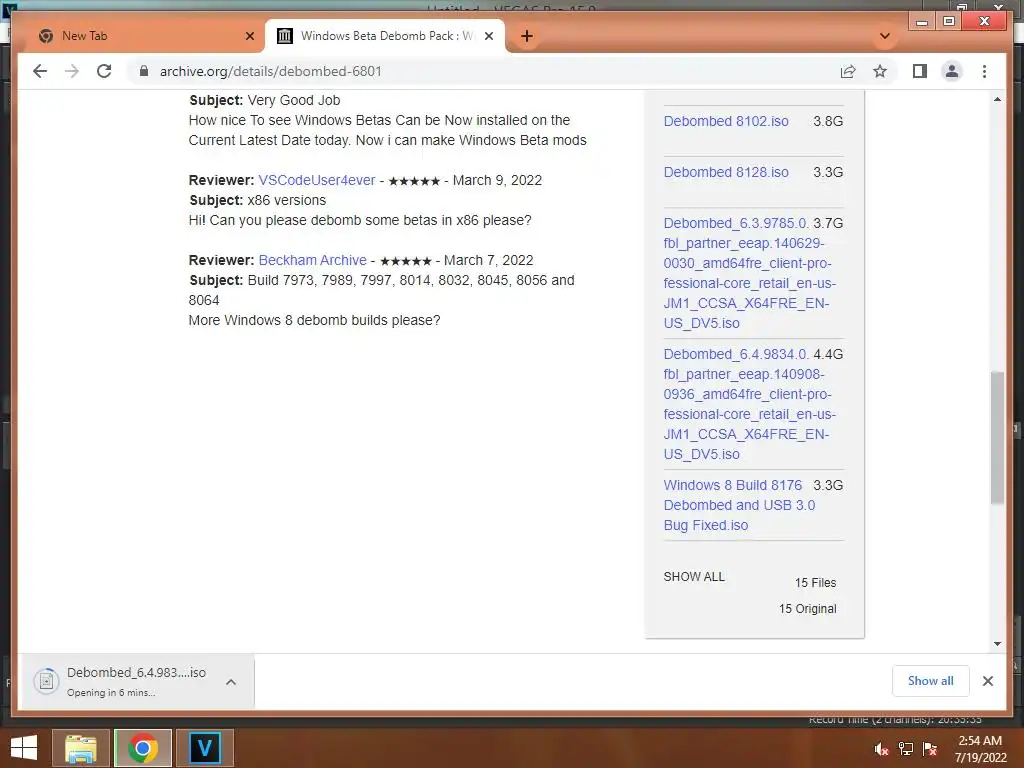Open a new tab with the plus button

(x=527, y=36)
